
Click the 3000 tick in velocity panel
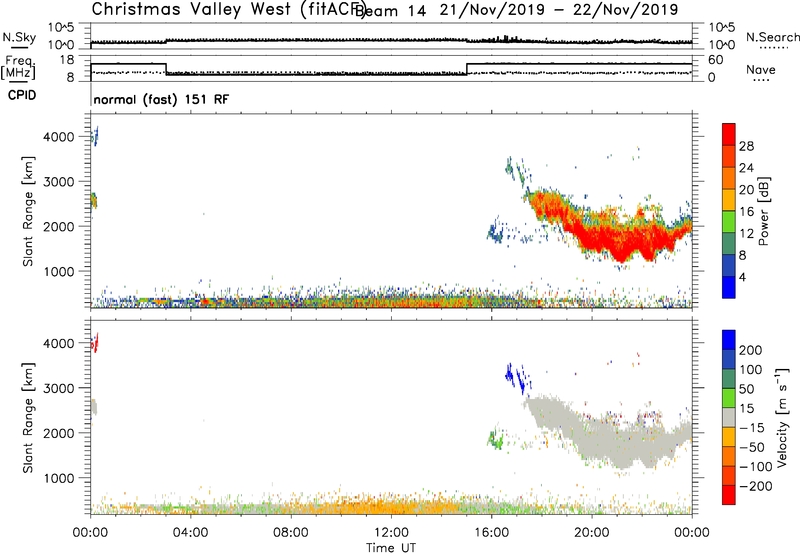(58, 388)
